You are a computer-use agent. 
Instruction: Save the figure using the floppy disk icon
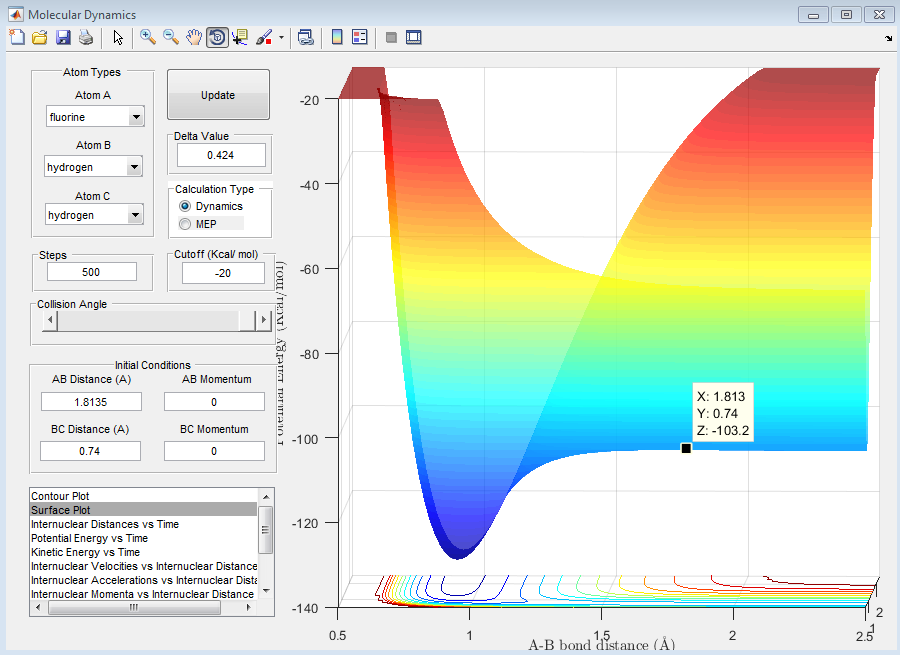(62, 37)
